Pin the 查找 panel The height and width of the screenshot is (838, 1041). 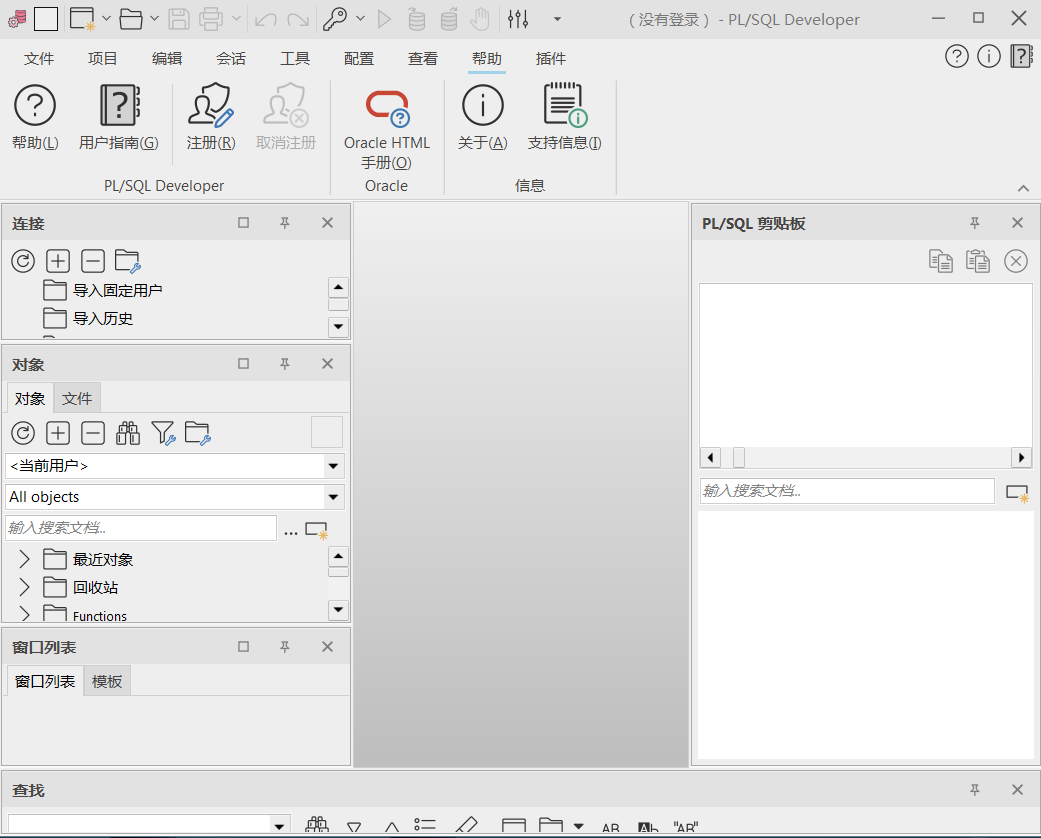click(x=975, y=790)
